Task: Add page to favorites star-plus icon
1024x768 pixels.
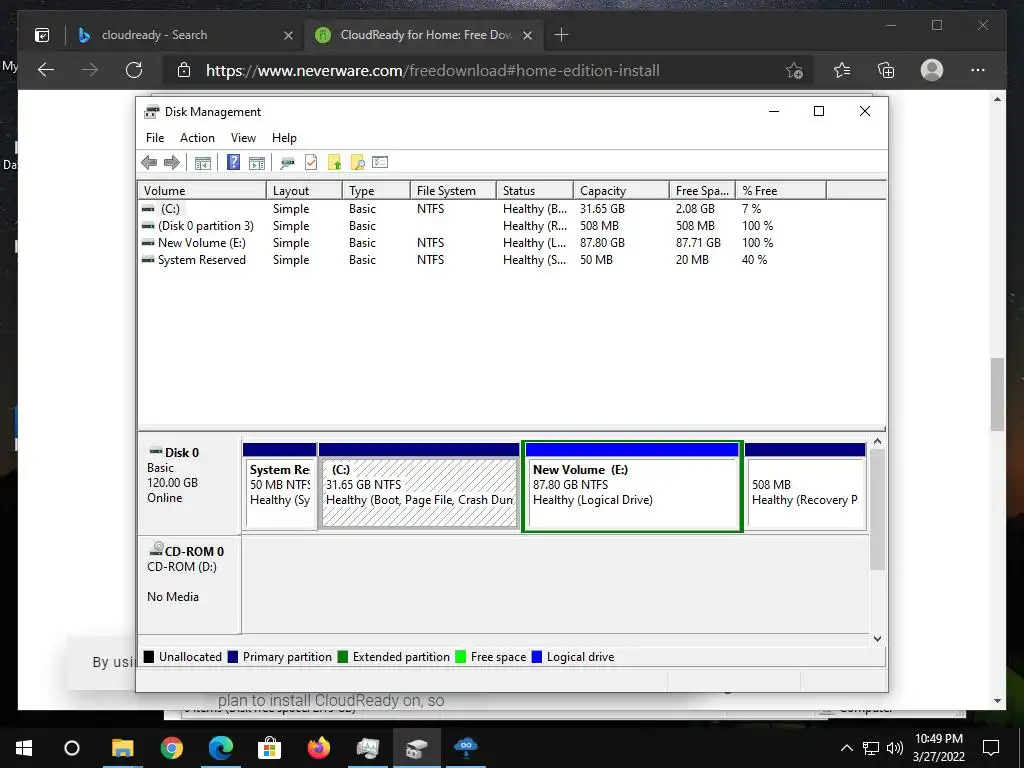Action: (x=794, y=70)
